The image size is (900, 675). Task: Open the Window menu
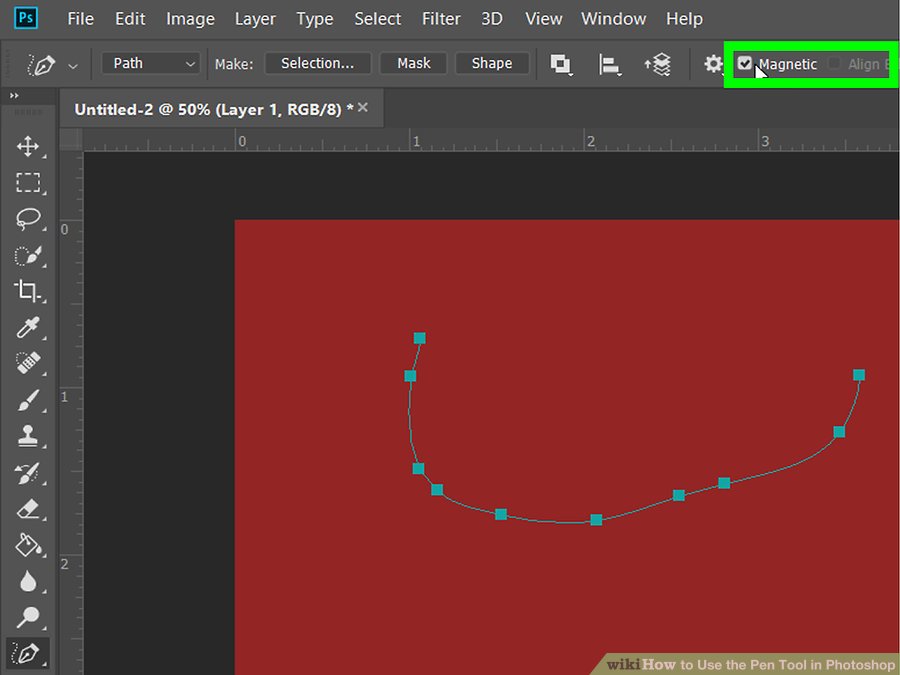614,19
